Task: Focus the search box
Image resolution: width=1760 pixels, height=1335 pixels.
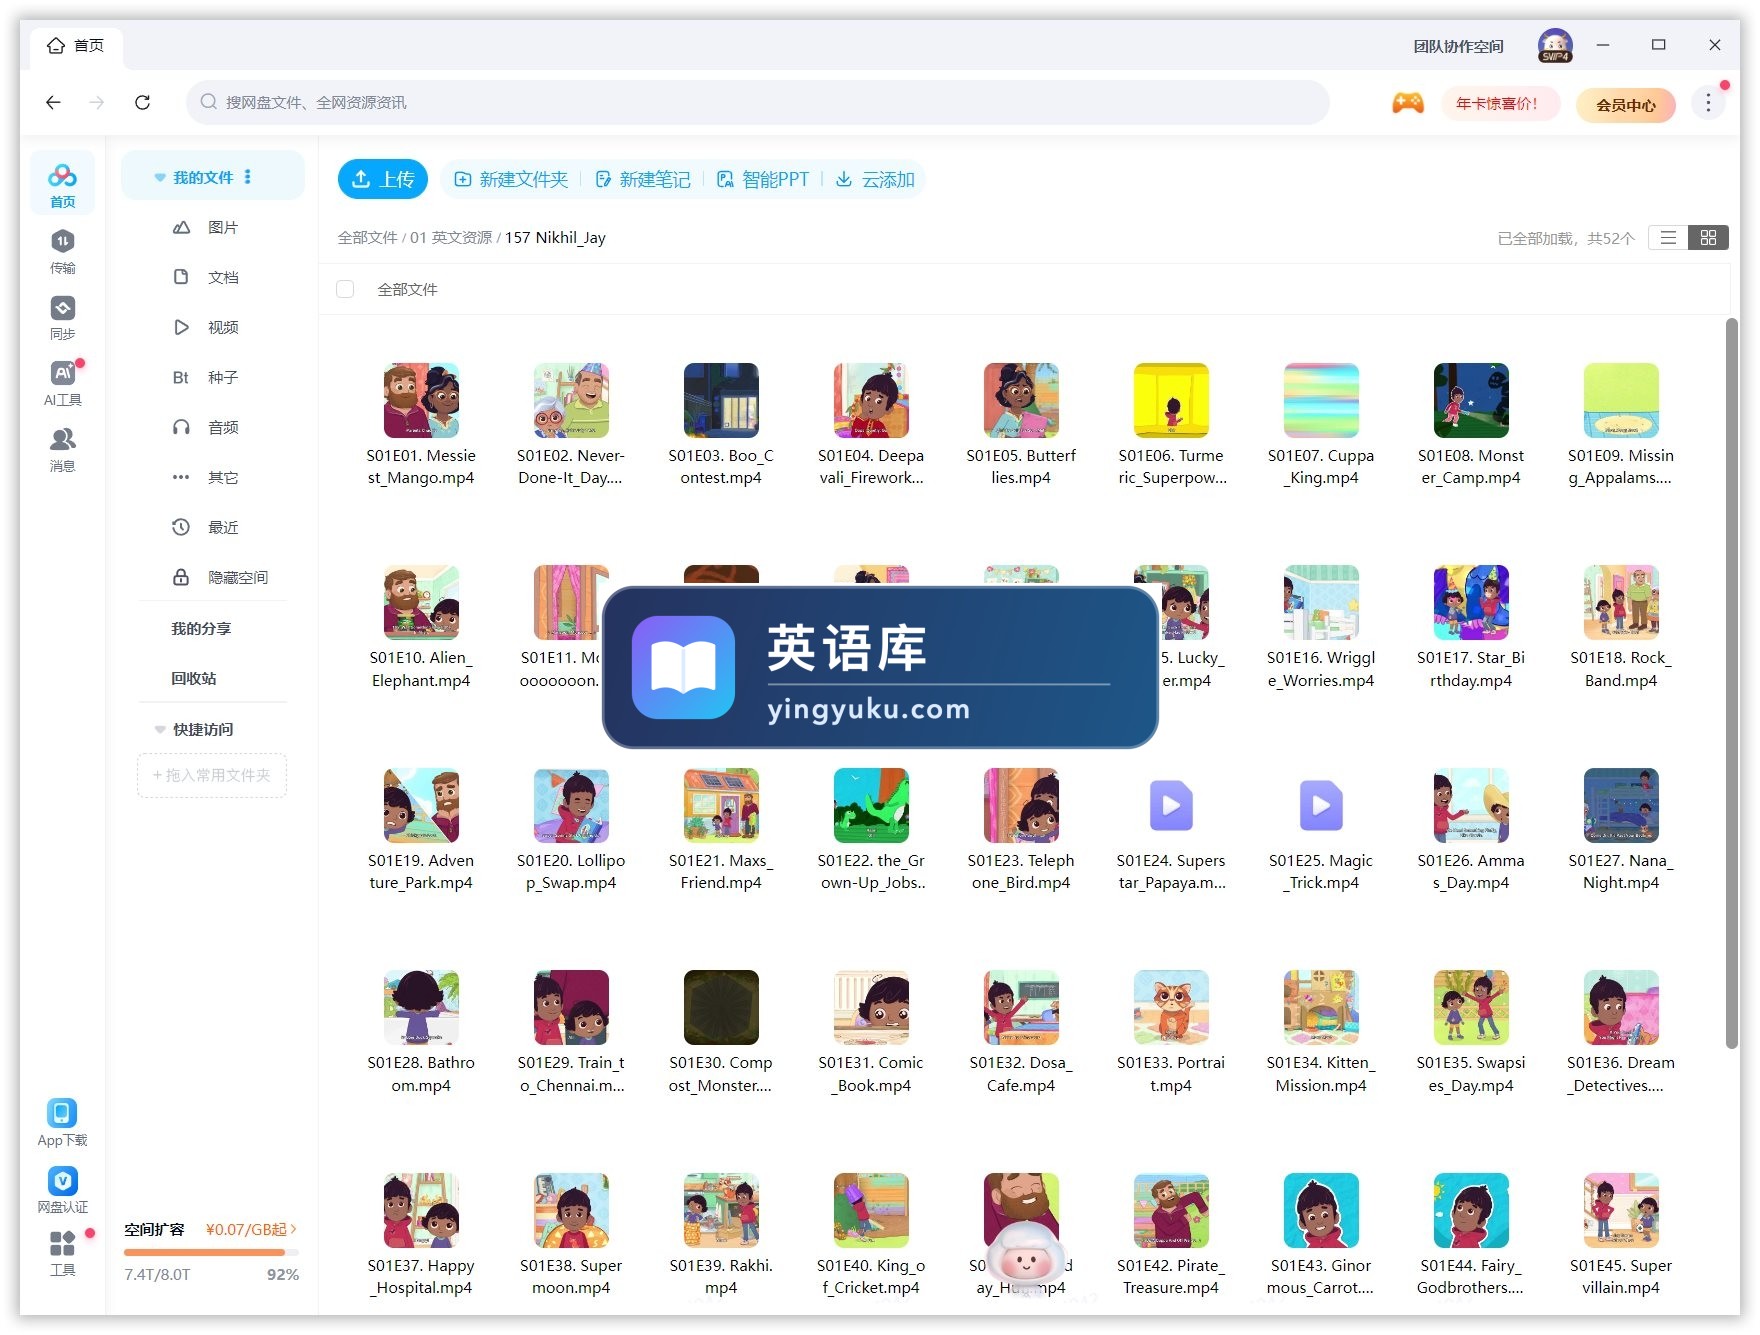Action: (757, 102)
